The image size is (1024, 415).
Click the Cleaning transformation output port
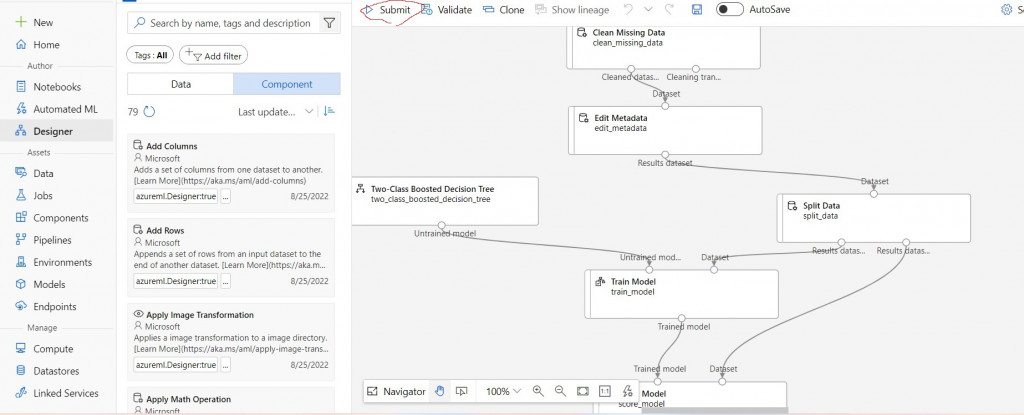pyautogui.click(x=696, y=69)
